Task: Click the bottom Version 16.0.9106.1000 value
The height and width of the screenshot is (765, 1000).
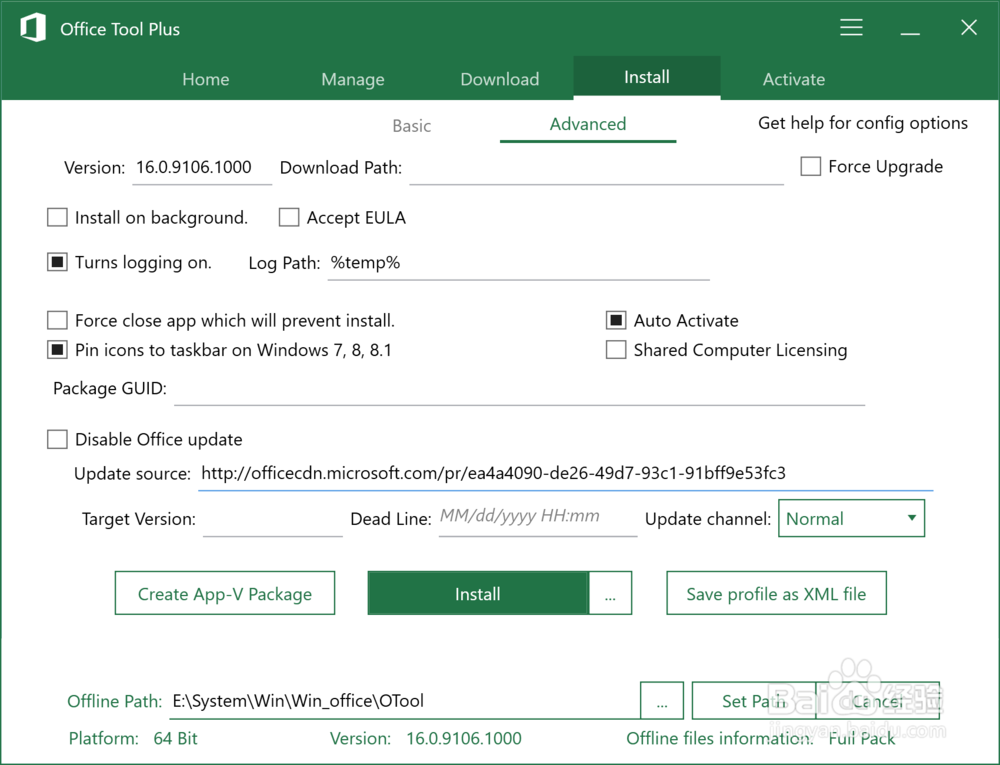Action: click(464, 738)
